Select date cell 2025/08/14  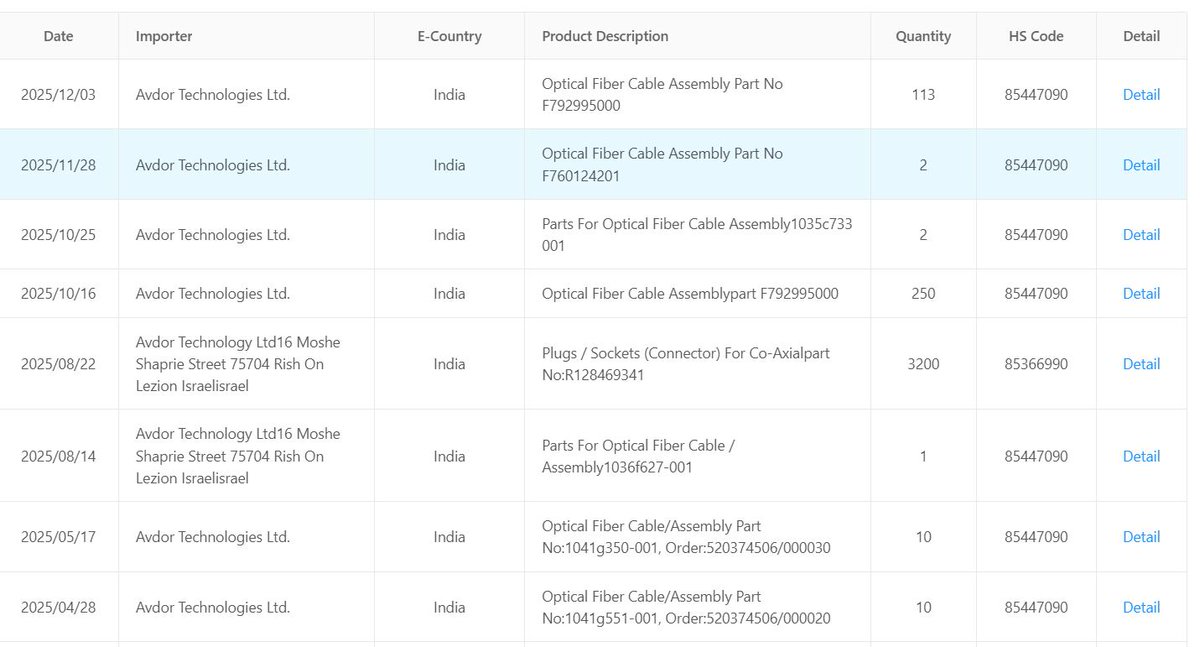[x=58, y=456]
